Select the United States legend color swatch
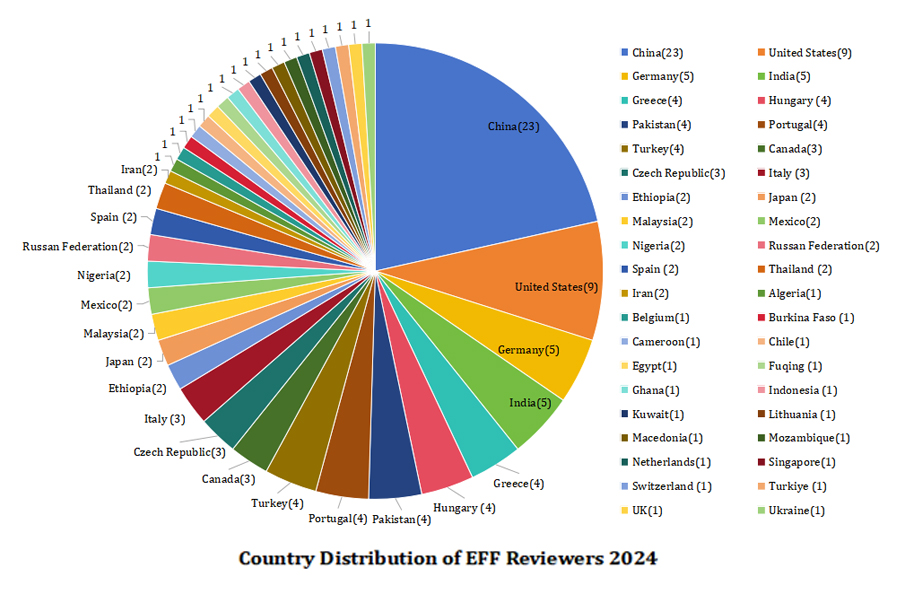This screenshot has width=901, height=594. coord(761,53)
